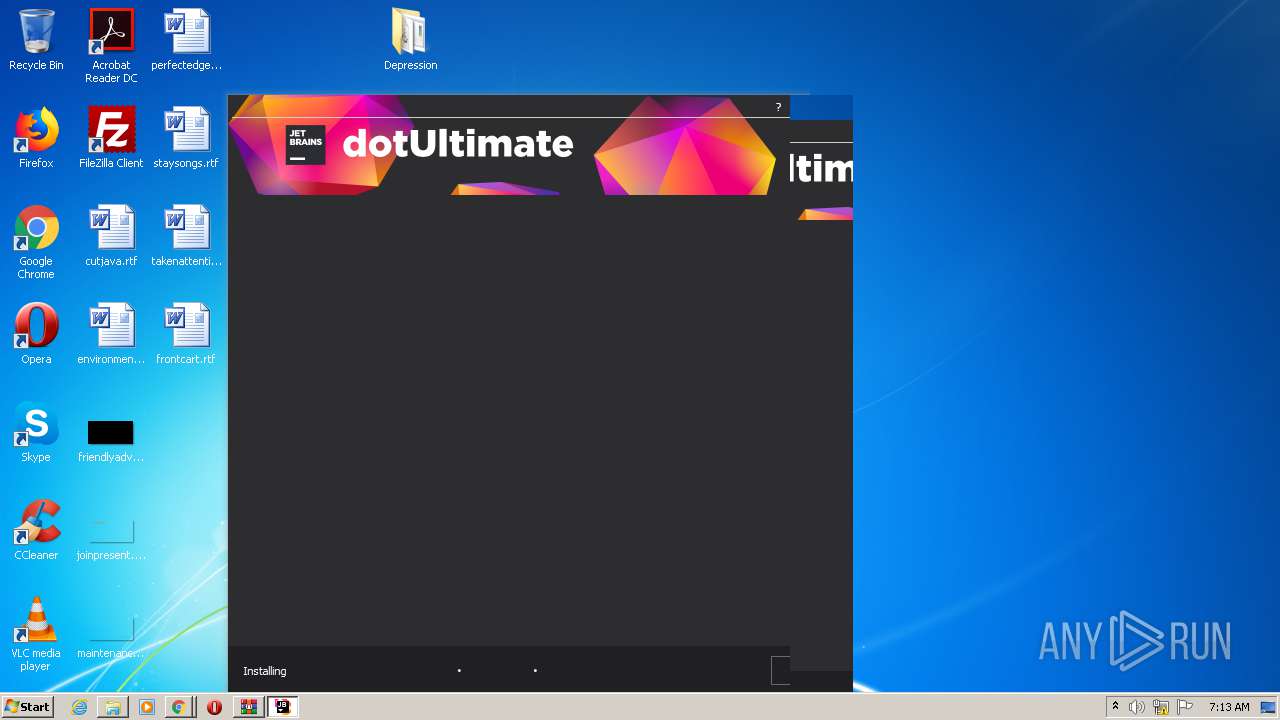Open the volume control in the tray
This screenshot has height=720, width=1280.
coord(1137,707)
